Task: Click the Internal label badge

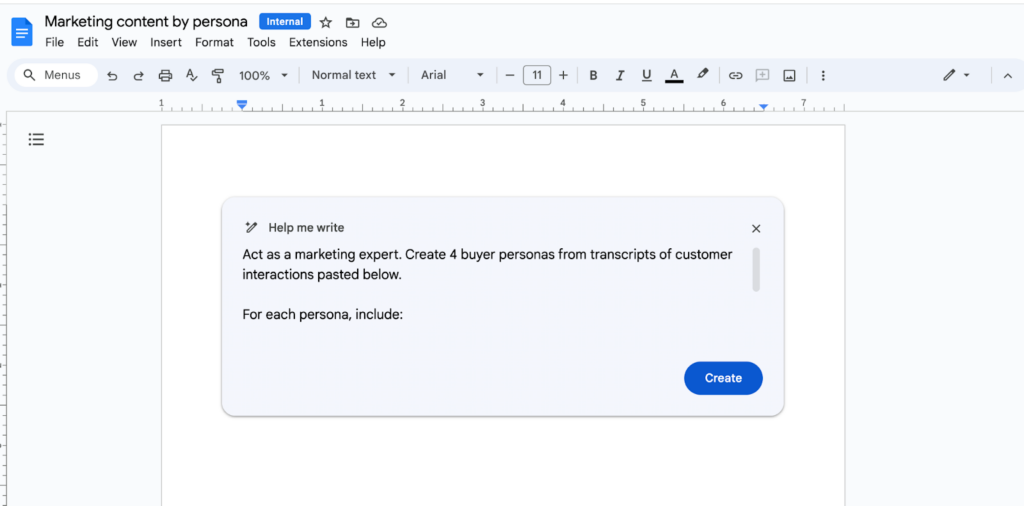Action: [x=285, y=22]
